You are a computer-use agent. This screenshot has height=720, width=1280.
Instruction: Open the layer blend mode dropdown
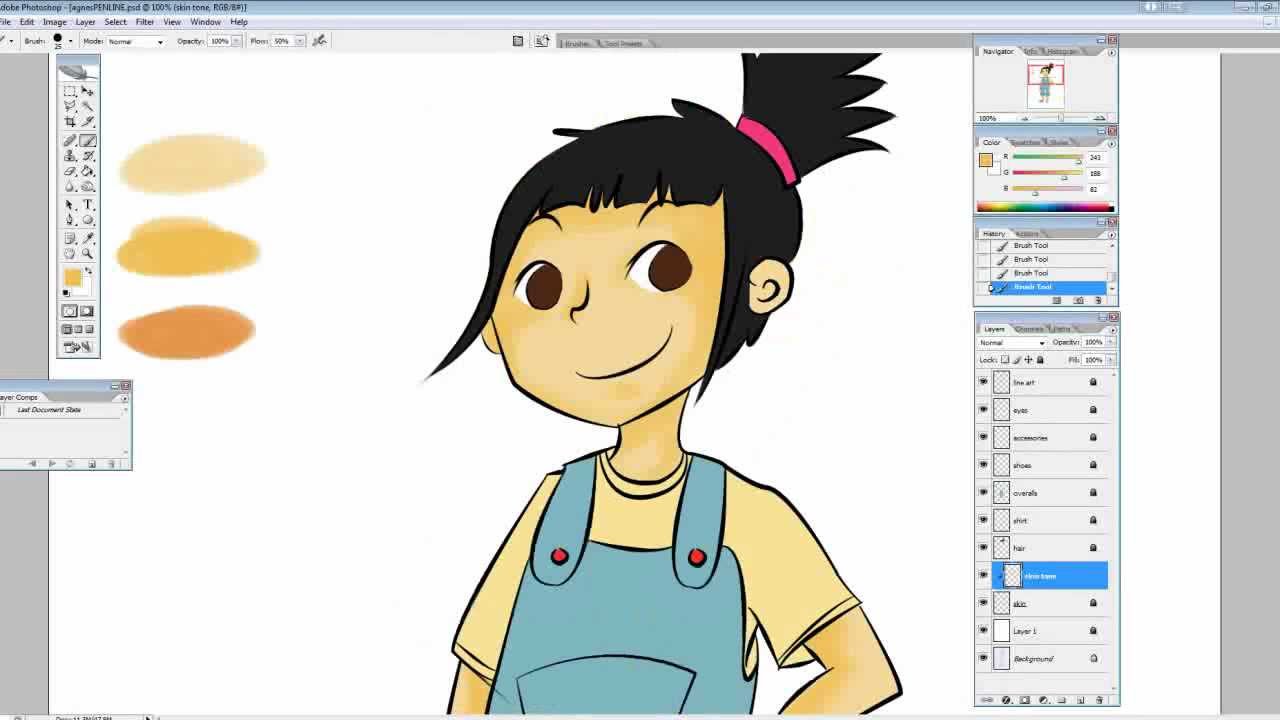(x=1012, y=343)
